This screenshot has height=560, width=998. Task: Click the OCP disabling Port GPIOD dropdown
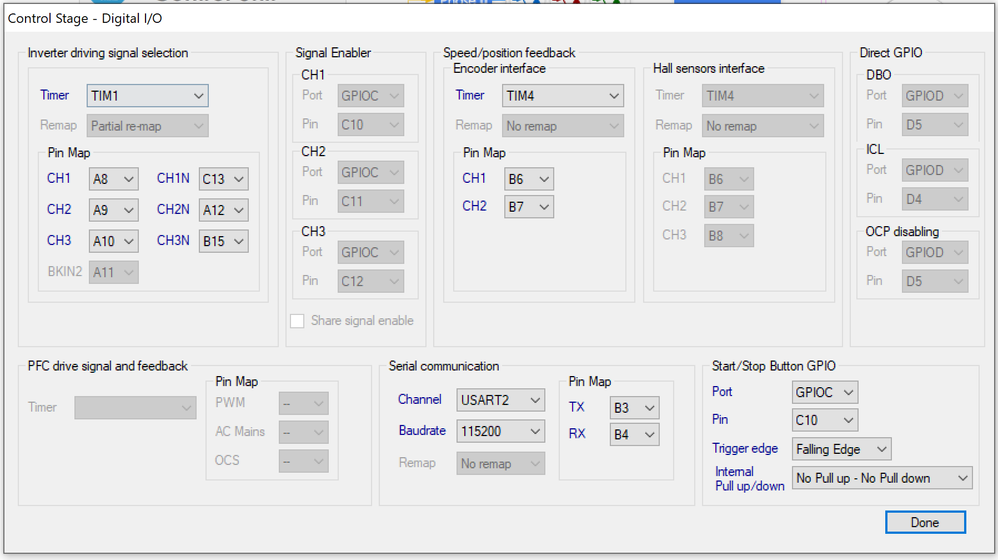pos(935,252)
